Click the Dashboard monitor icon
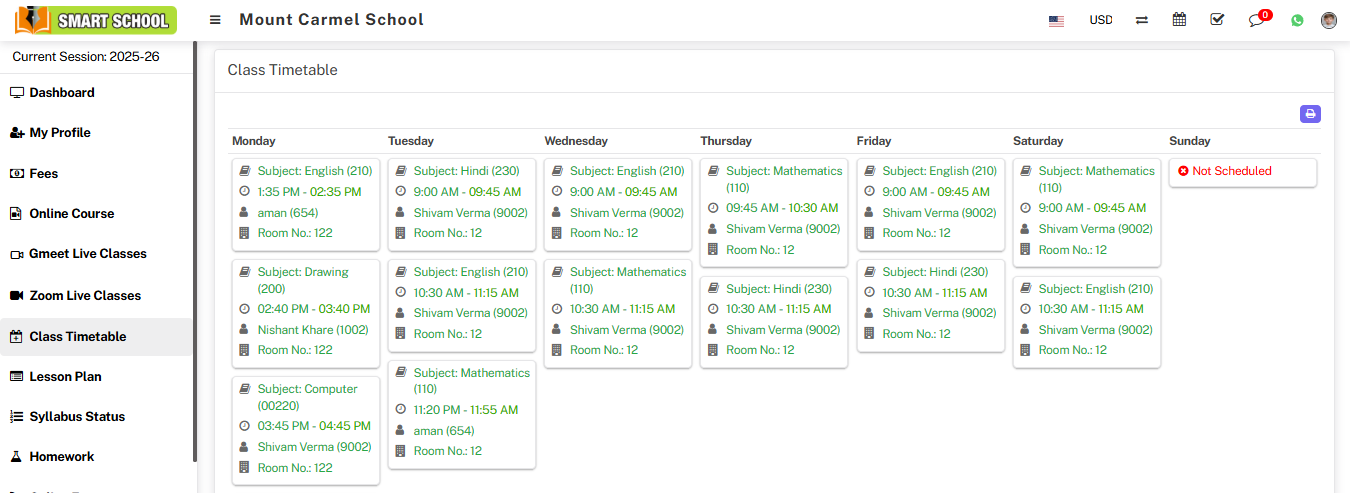1350x493 pixels. coord(16,93)
